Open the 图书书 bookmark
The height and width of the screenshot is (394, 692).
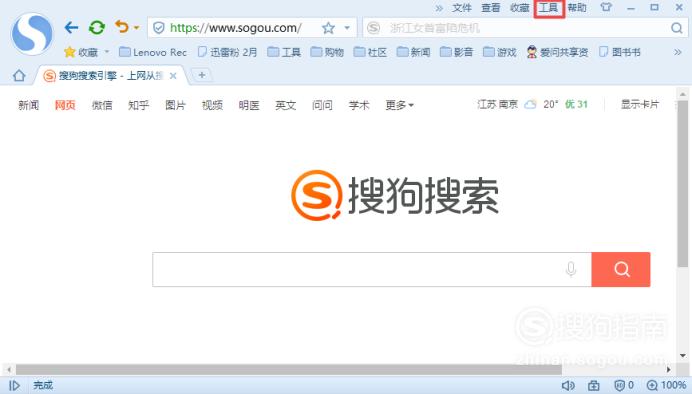pos(620,53)
